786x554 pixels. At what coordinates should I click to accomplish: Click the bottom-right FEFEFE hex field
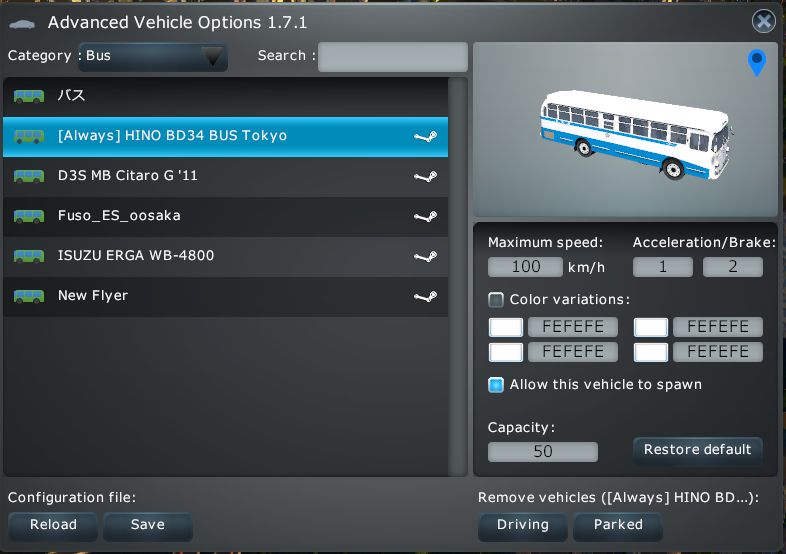(718, 352)
